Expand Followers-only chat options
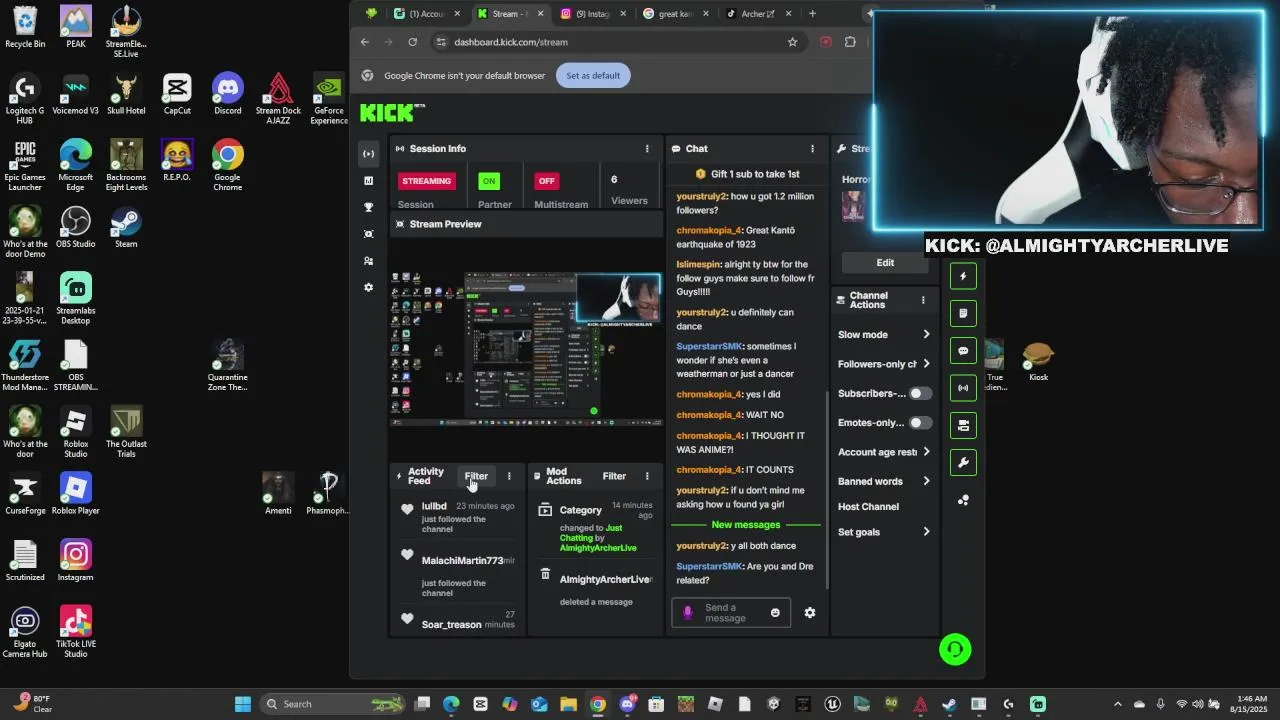Image resolution: width=1280 pixels, height=720 pixels. click(884, 364)
